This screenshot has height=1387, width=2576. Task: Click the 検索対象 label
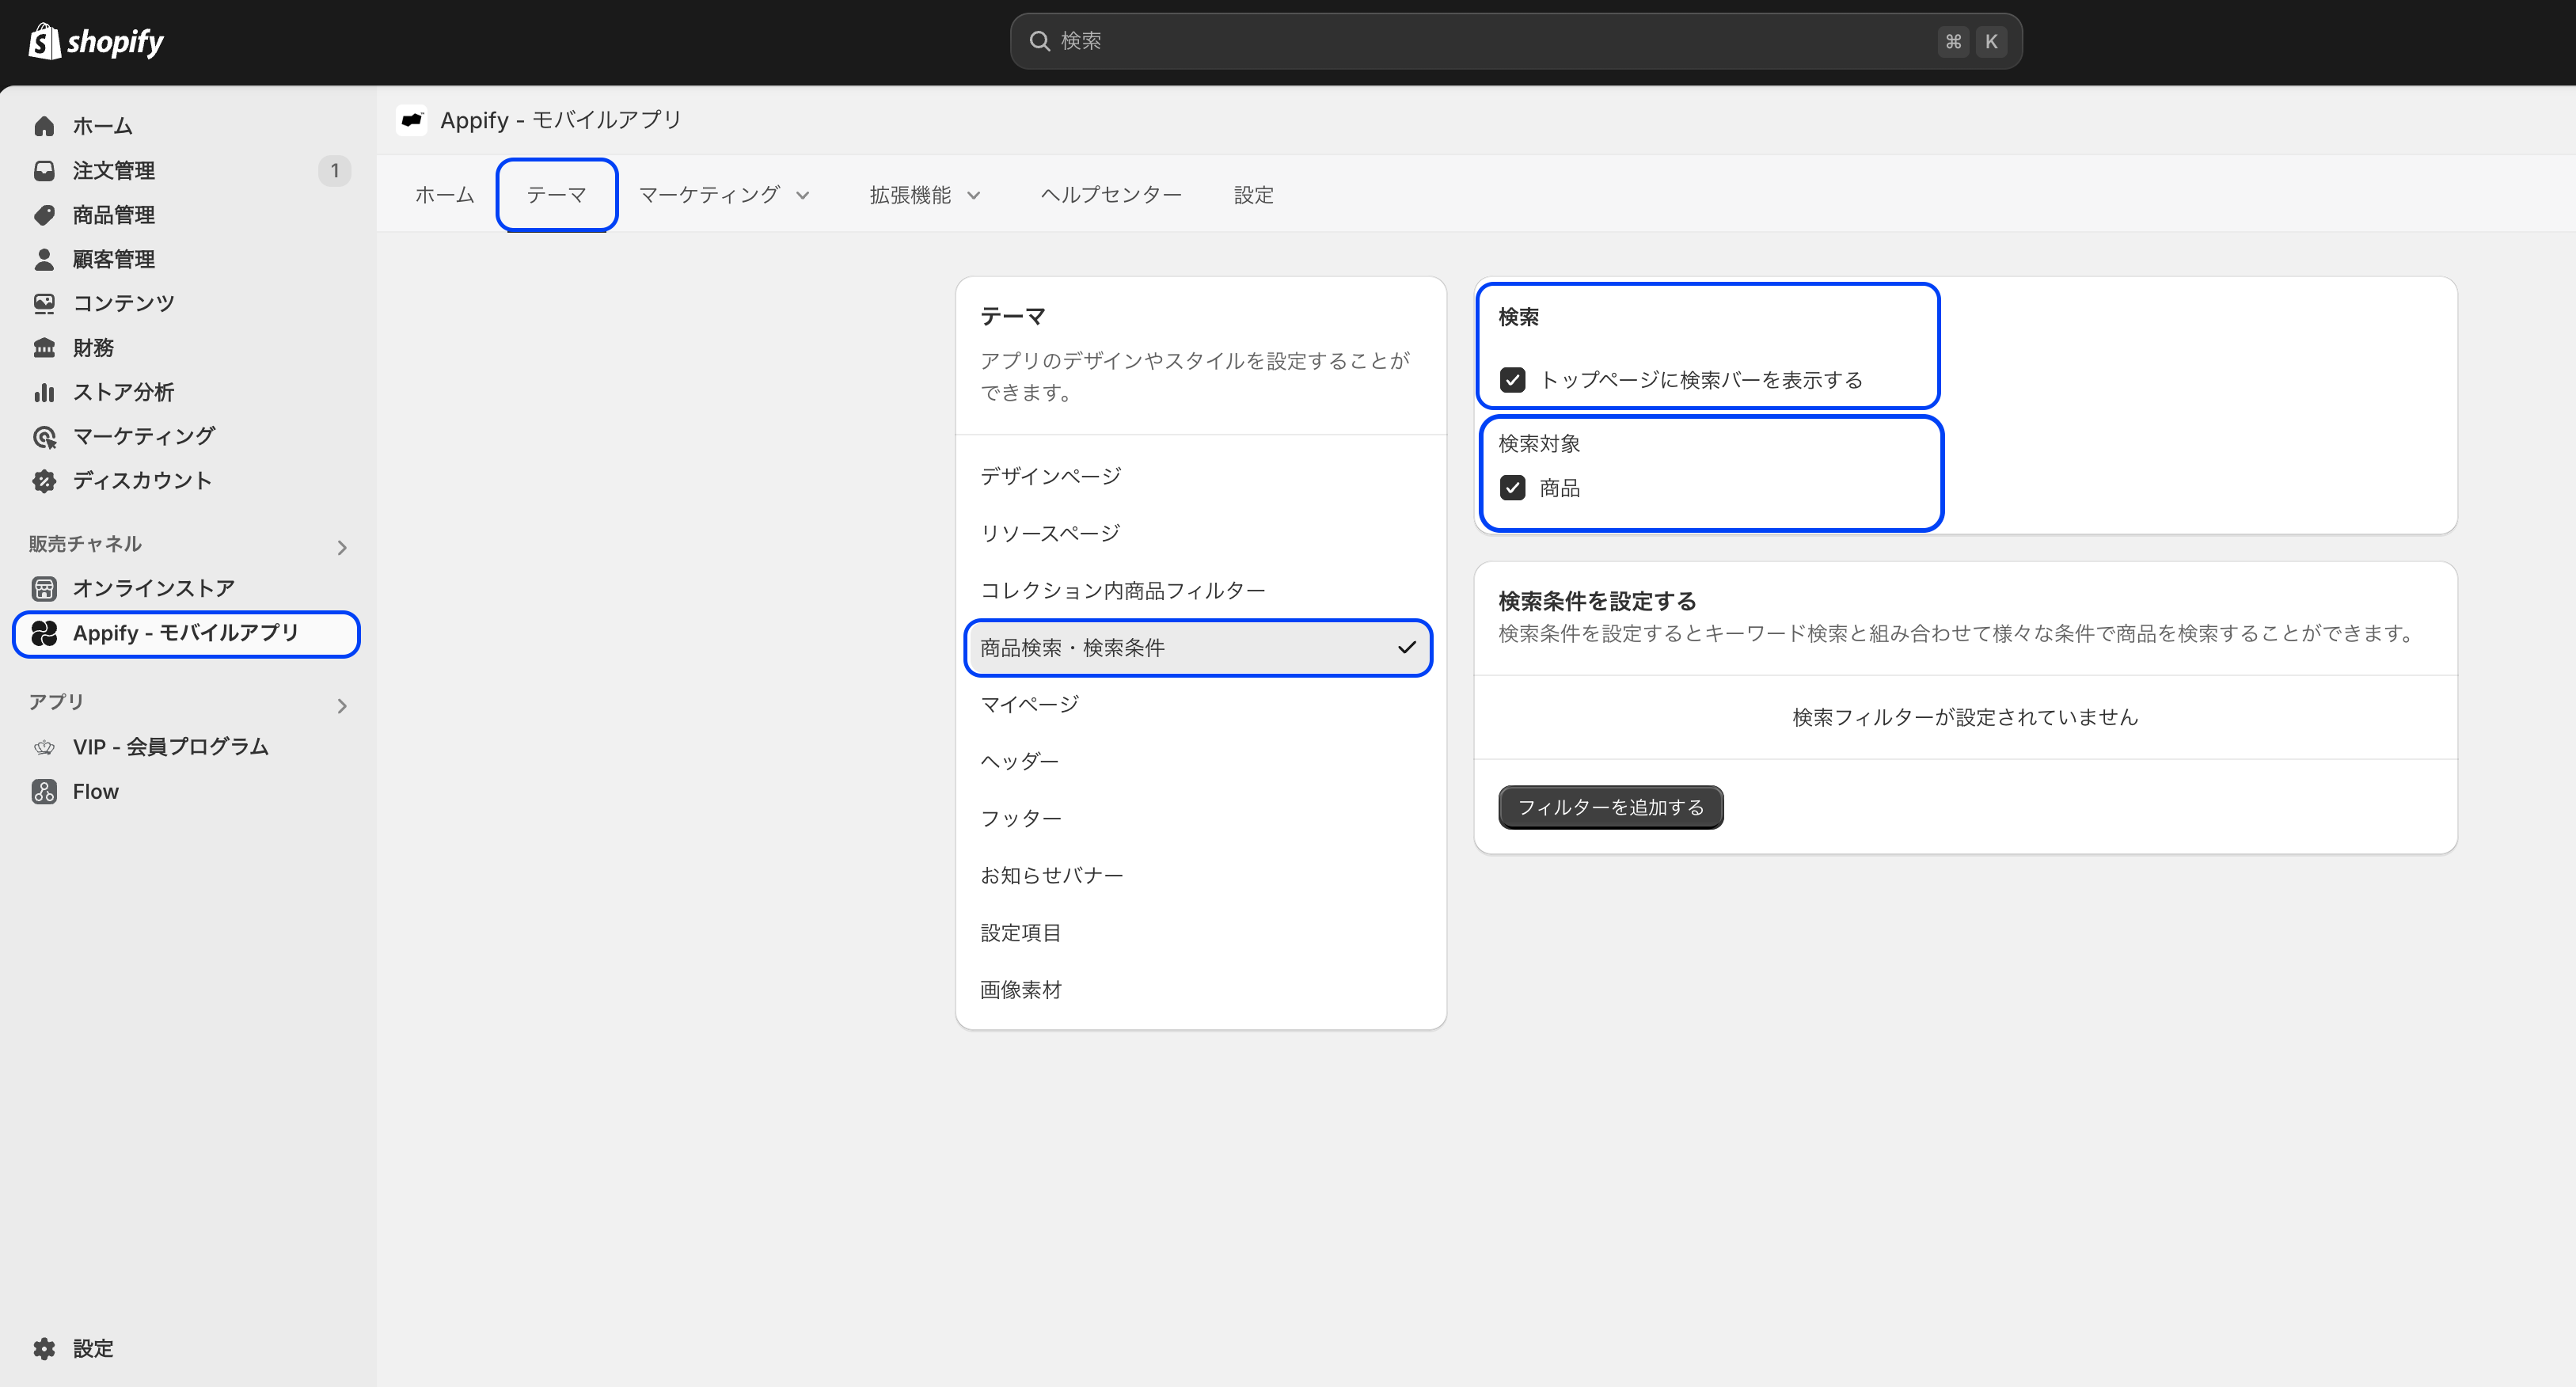[x=1539, y=443]
